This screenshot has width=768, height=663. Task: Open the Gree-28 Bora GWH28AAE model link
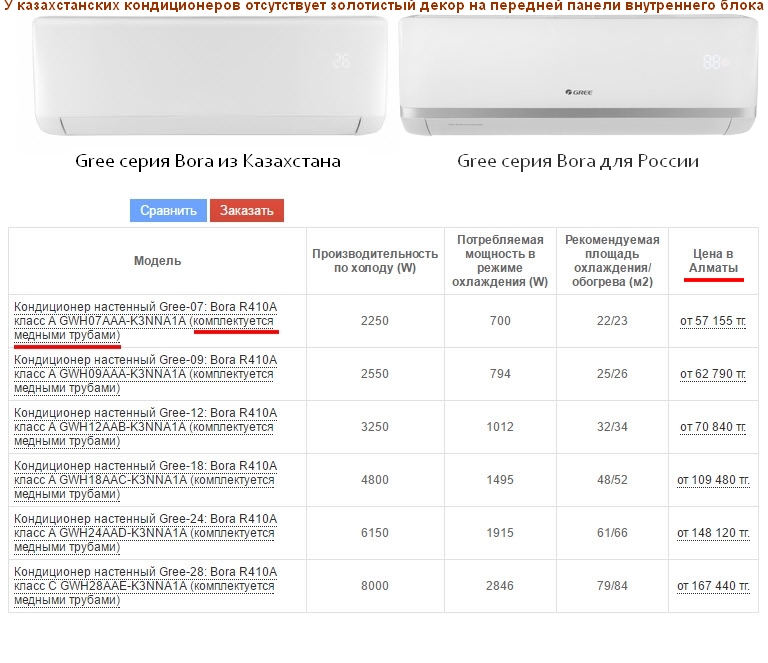(145, 586)
